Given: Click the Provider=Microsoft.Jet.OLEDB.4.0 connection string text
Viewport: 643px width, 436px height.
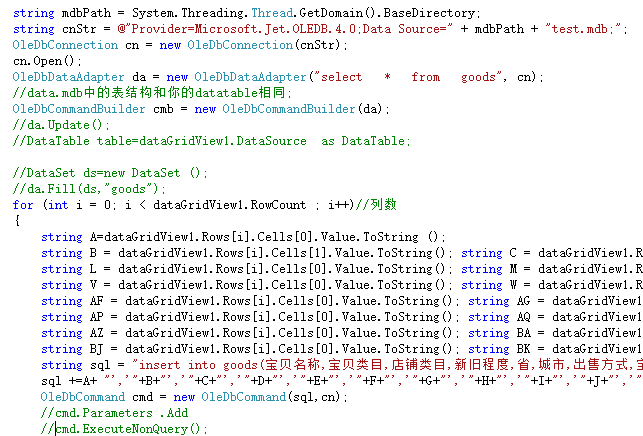Looking at the screenshot, I should 244,29.
